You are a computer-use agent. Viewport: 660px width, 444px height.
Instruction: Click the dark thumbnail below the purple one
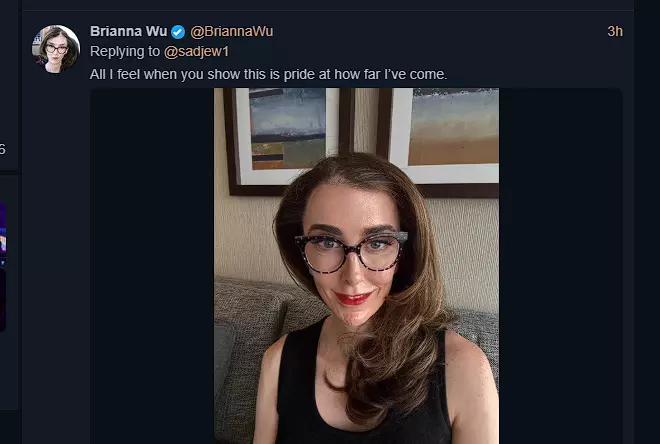(x=3, y=300)
